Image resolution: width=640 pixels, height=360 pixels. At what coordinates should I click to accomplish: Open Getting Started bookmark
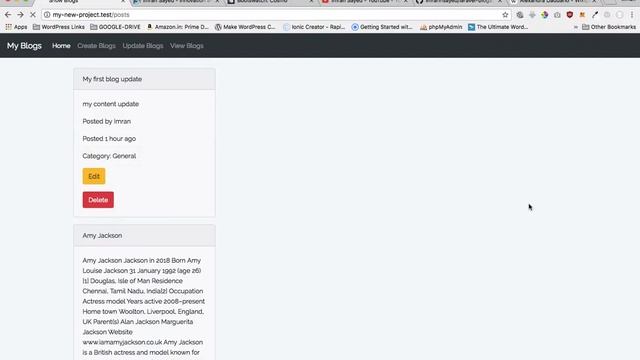(x=382, y=27)
